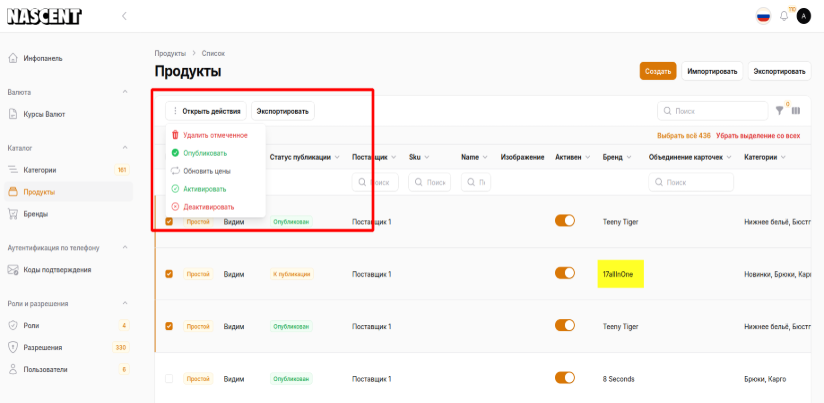
Task: Click the orange Создать button
Action: click(658, 71)
